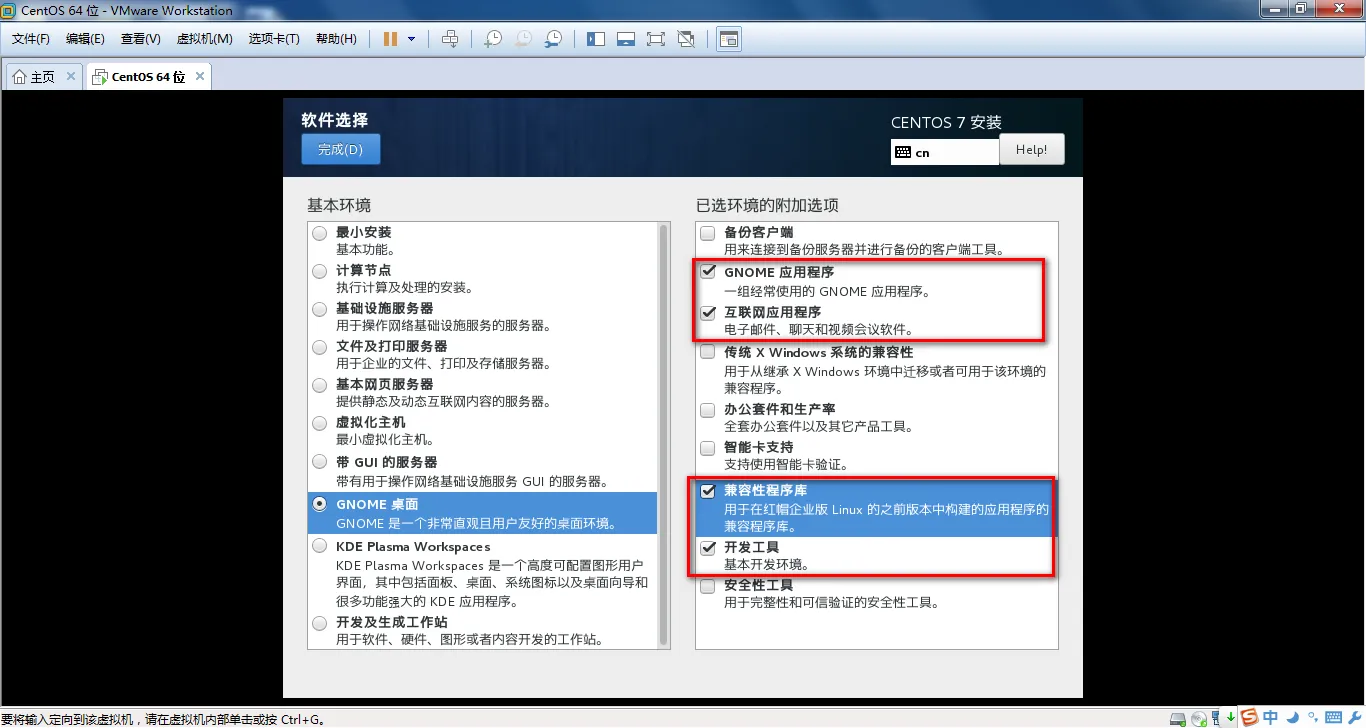The width and height of the screenshot is (1366, 728).
Task: Click hard disk status icon in status bar
Action: click(1177, 718)
